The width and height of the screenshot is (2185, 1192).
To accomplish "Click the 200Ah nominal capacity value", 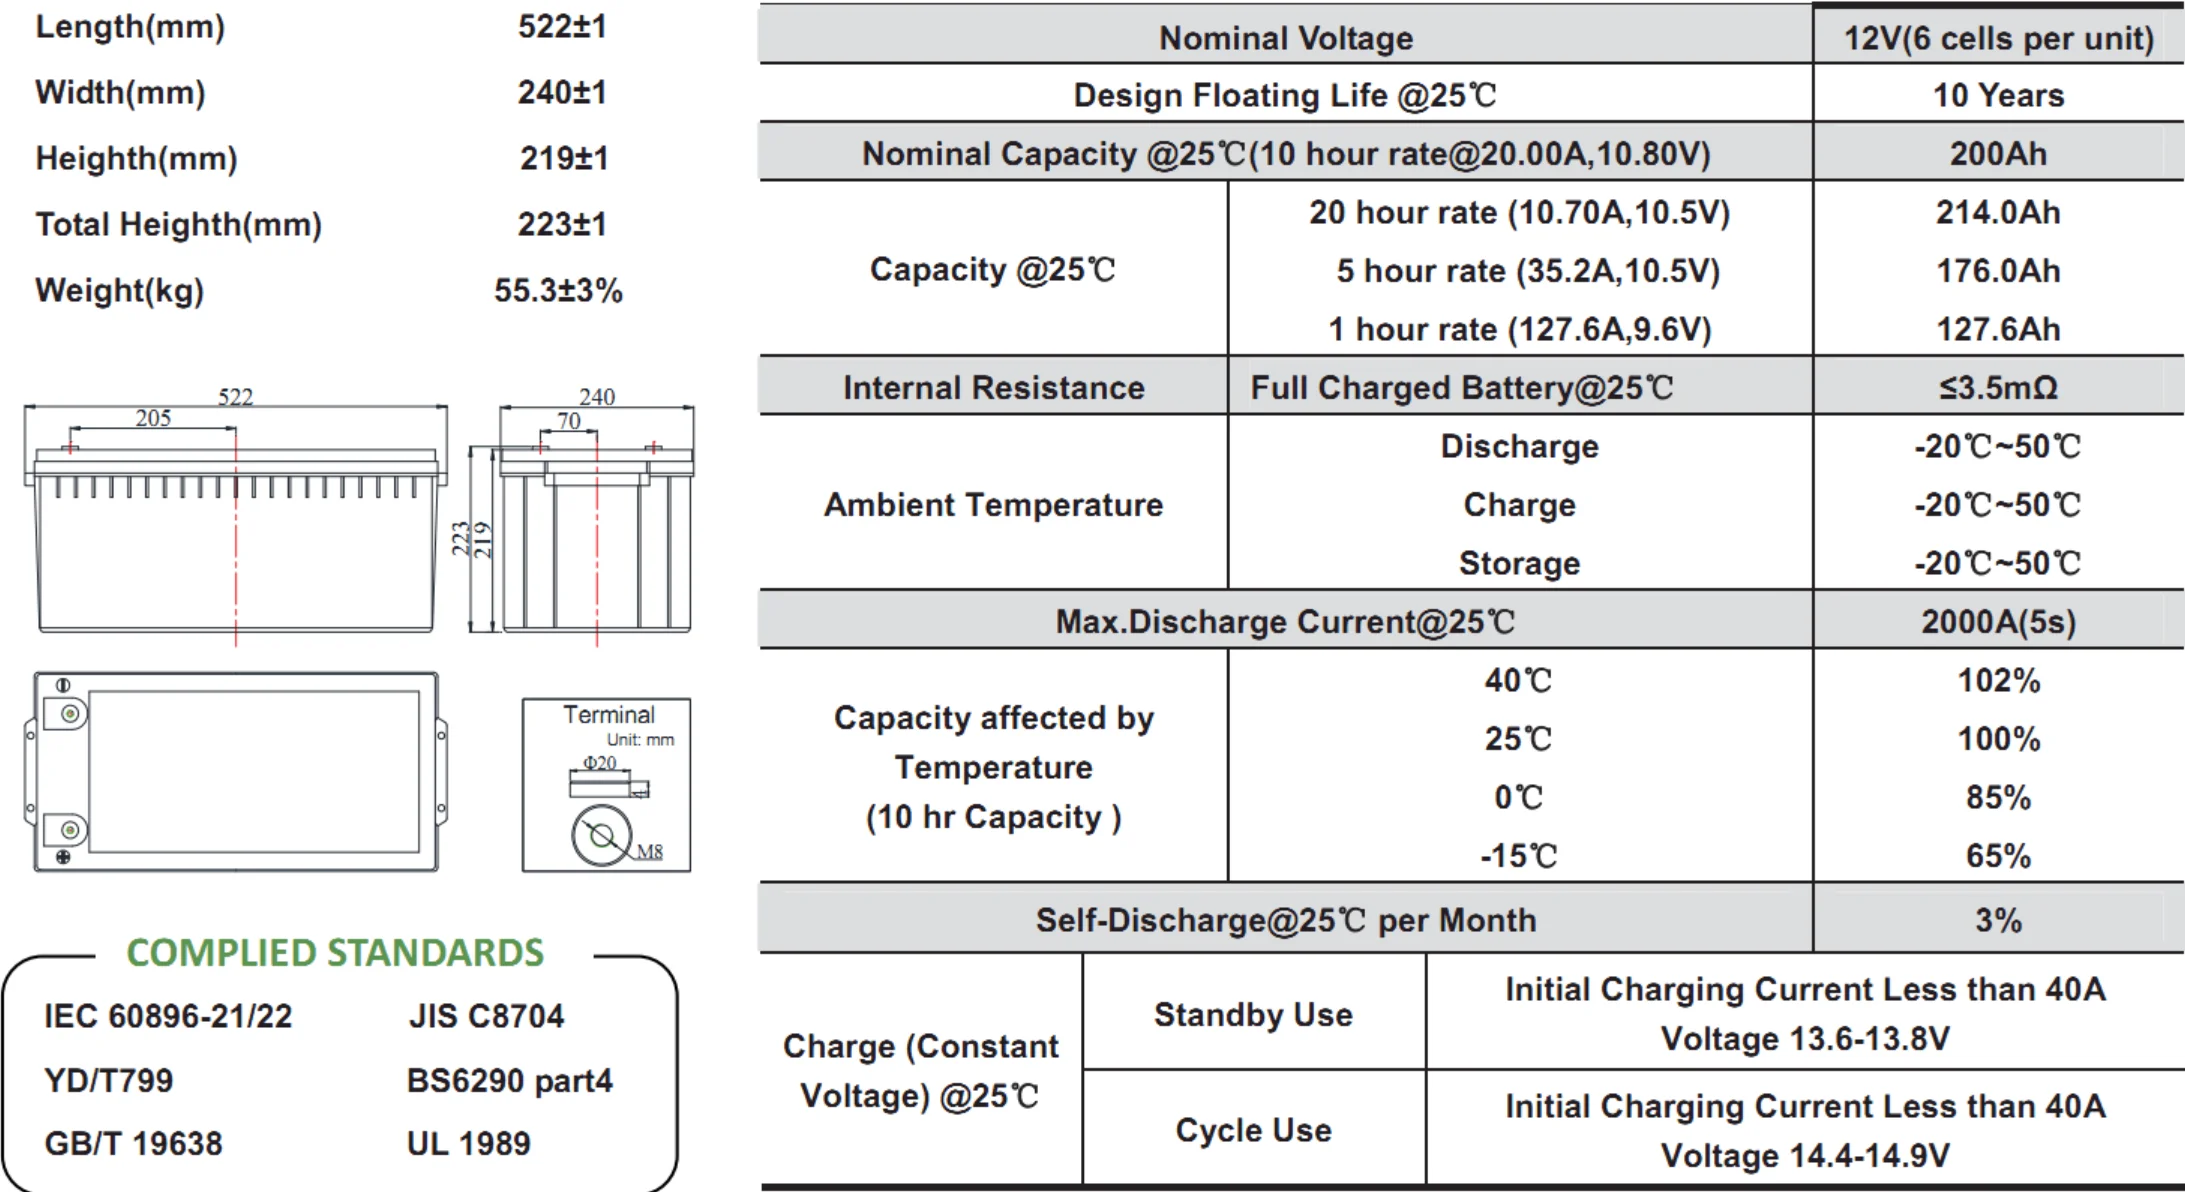I will (x=1997, y=154).
